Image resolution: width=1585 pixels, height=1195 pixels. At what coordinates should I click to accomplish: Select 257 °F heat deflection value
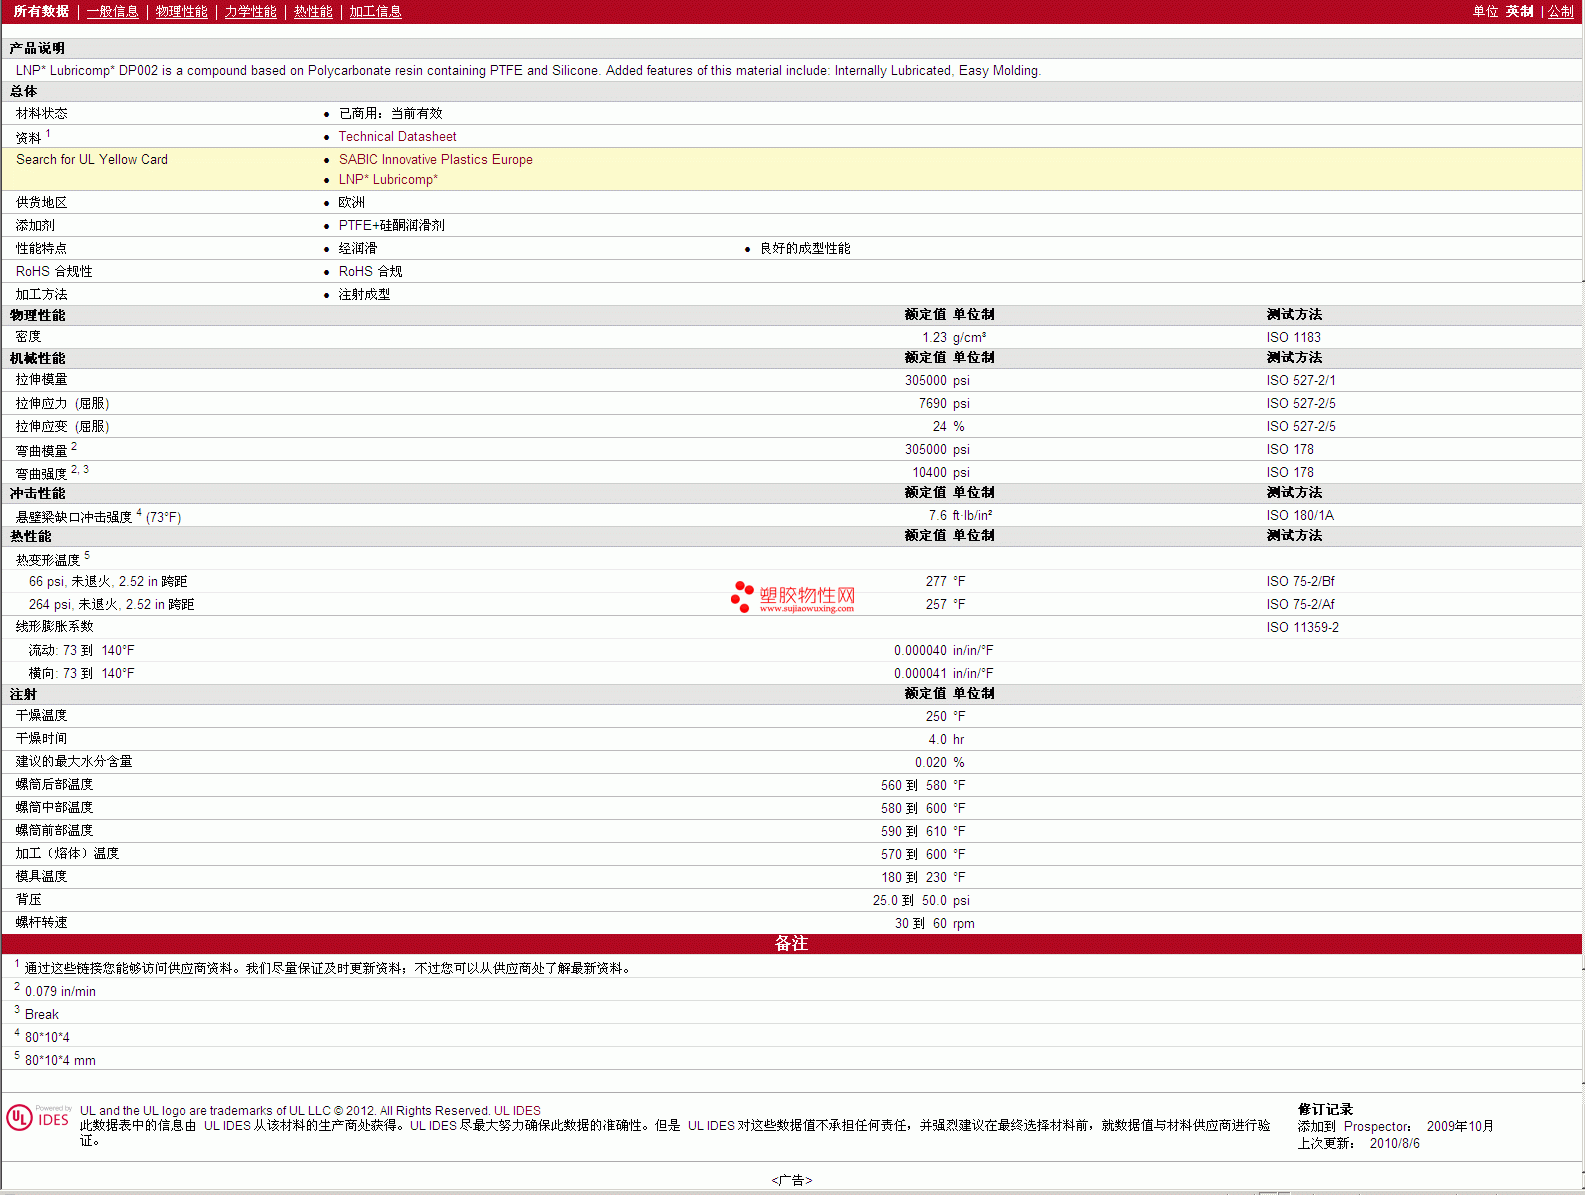click(945, 604)
